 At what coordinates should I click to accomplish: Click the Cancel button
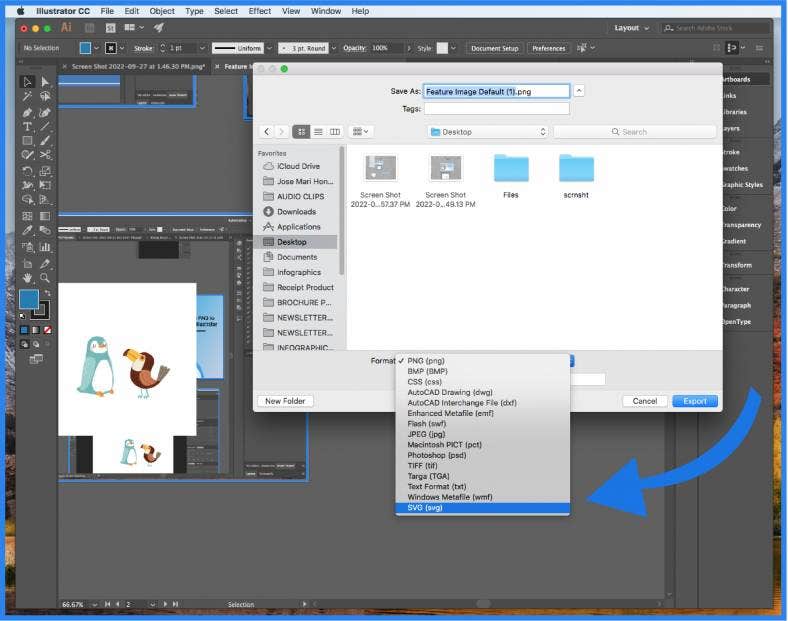tap(645, 401)
